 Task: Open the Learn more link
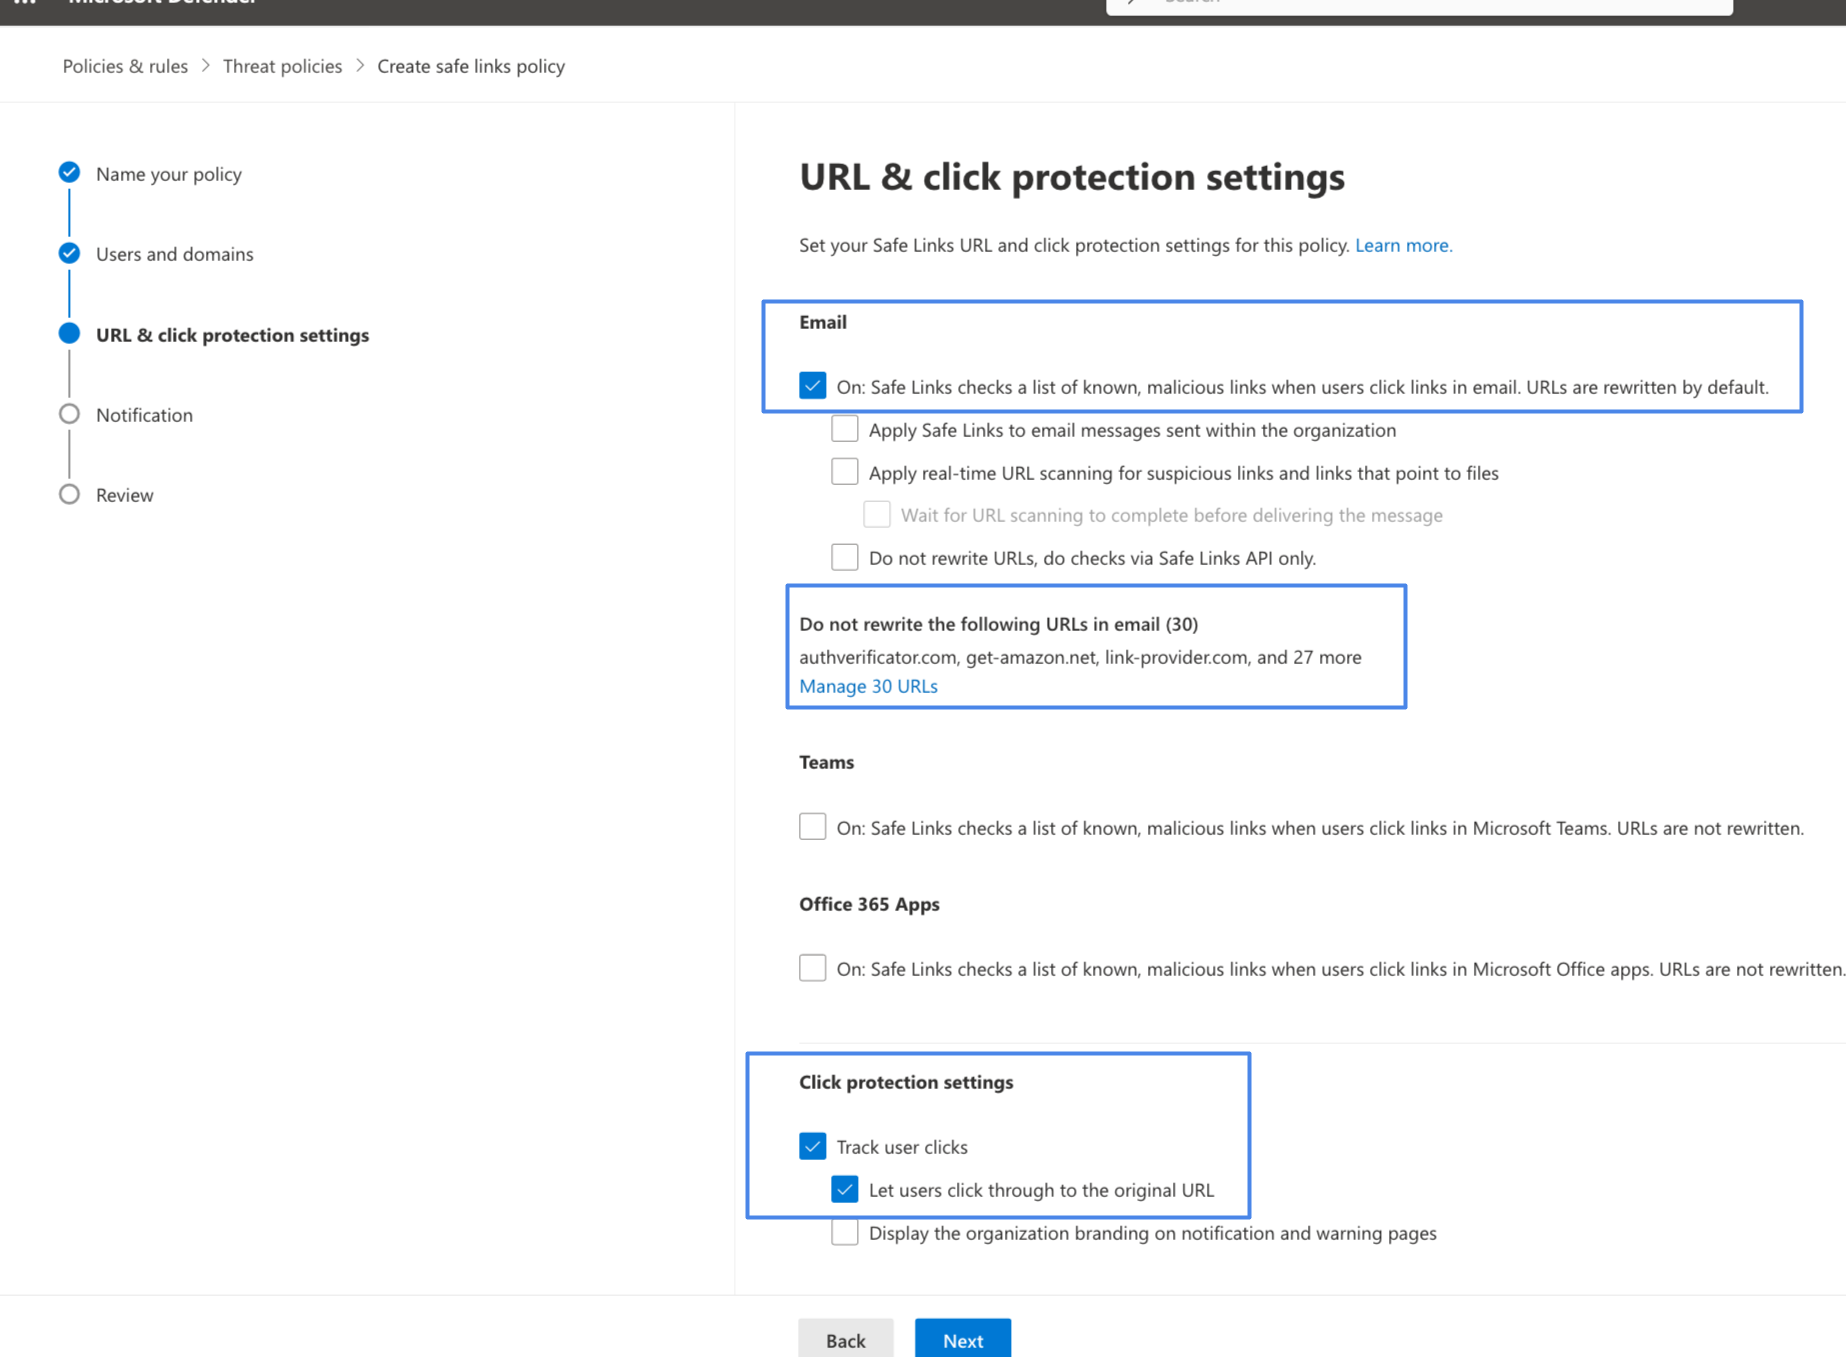pos(1402,245)
